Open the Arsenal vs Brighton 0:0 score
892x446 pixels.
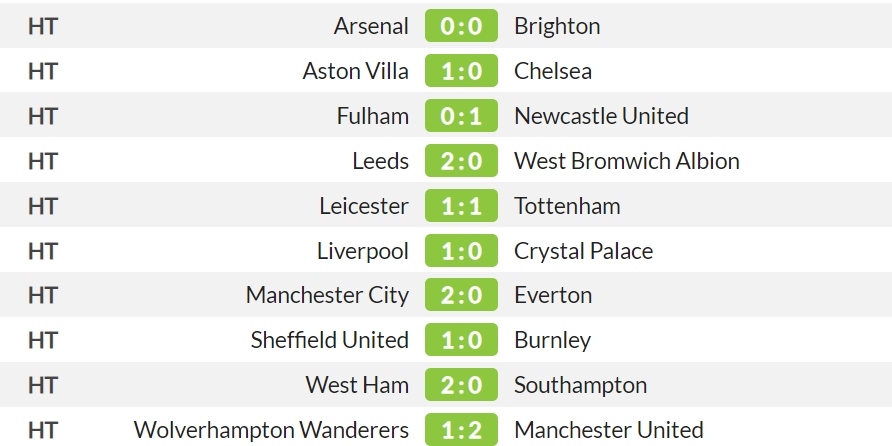point(461,26)
